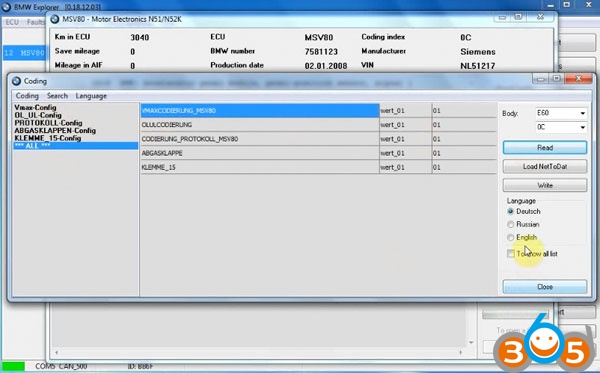Select the ABGASKLAPPE row
Viewport: 600px width, 373px height.
coord(260,153)
